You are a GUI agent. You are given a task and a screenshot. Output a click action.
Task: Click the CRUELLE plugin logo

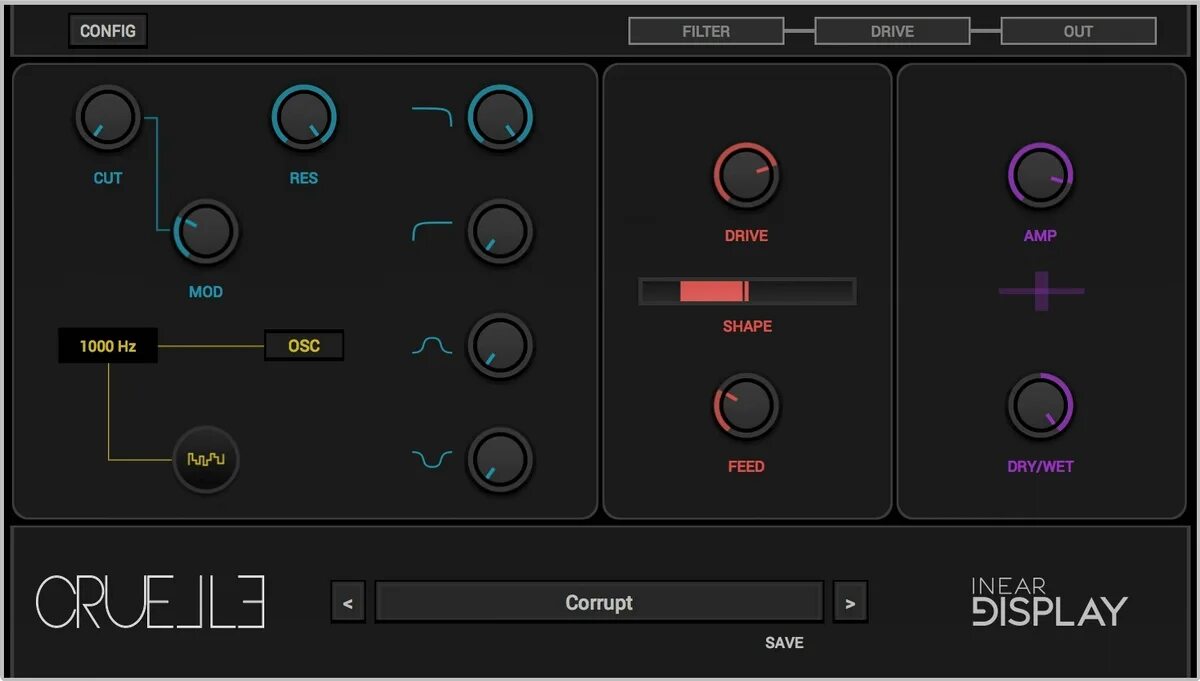[151, 602]
